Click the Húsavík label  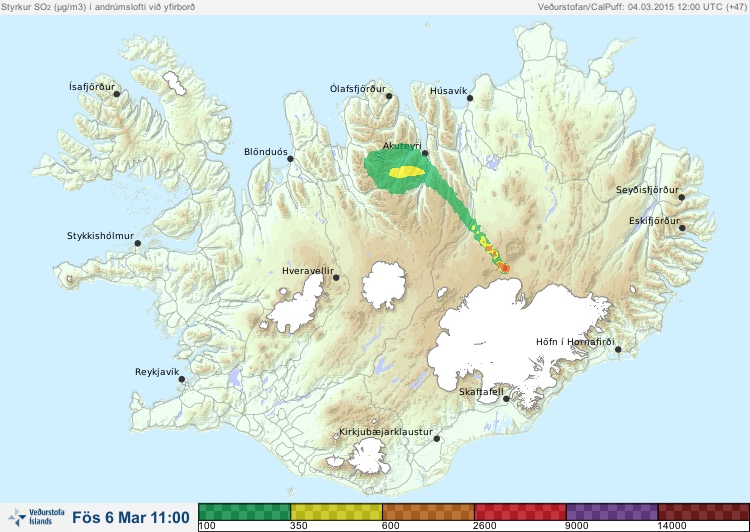pyautogui.click(x=448, y=91)
